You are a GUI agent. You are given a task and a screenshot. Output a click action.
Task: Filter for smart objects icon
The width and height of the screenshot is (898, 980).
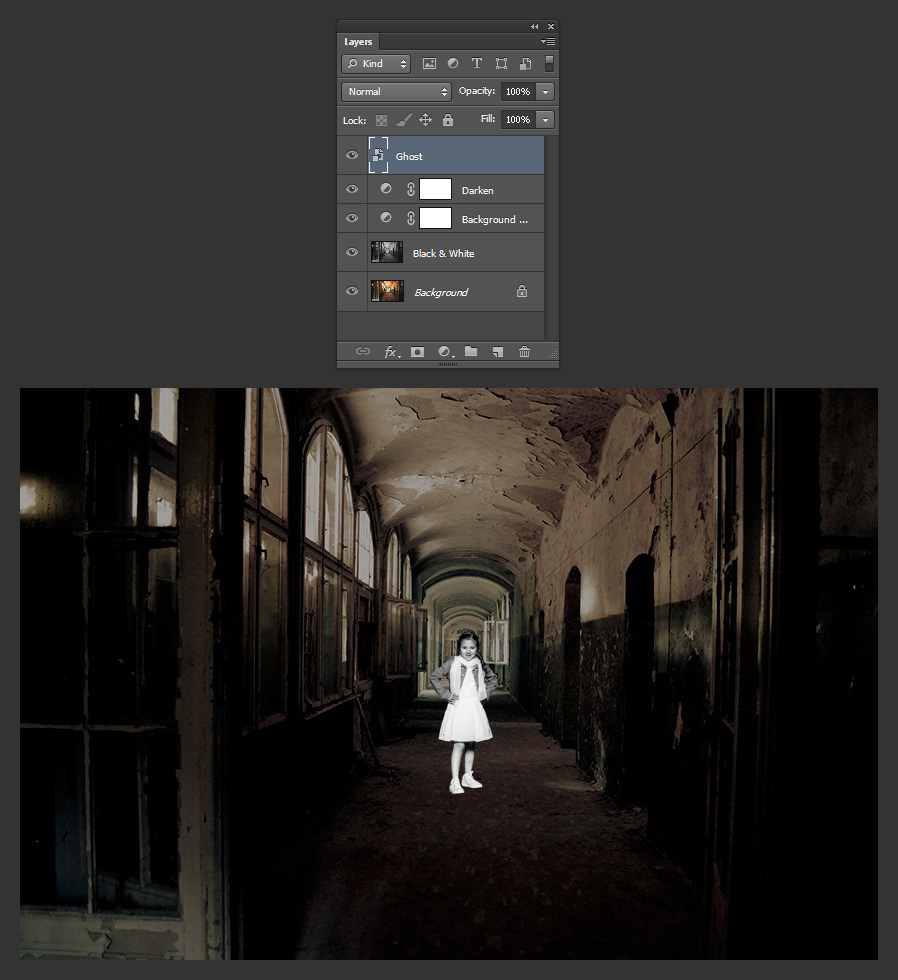526,63
